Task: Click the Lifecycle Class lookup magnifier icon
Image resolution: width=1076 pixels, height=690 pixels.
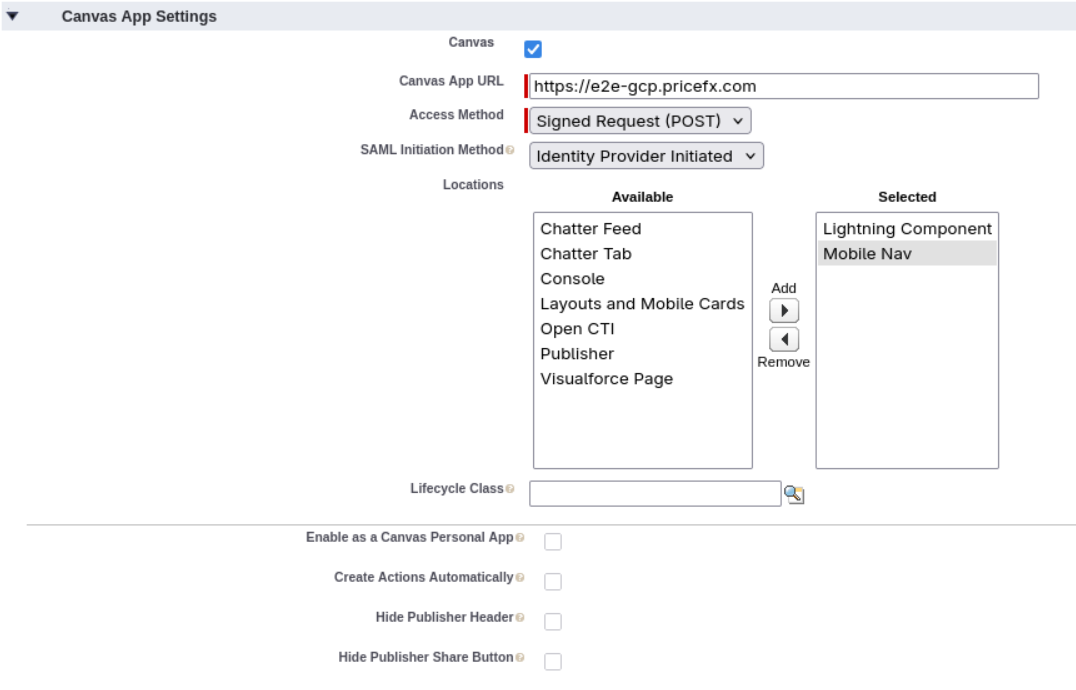Action: (x=795, y=493)
